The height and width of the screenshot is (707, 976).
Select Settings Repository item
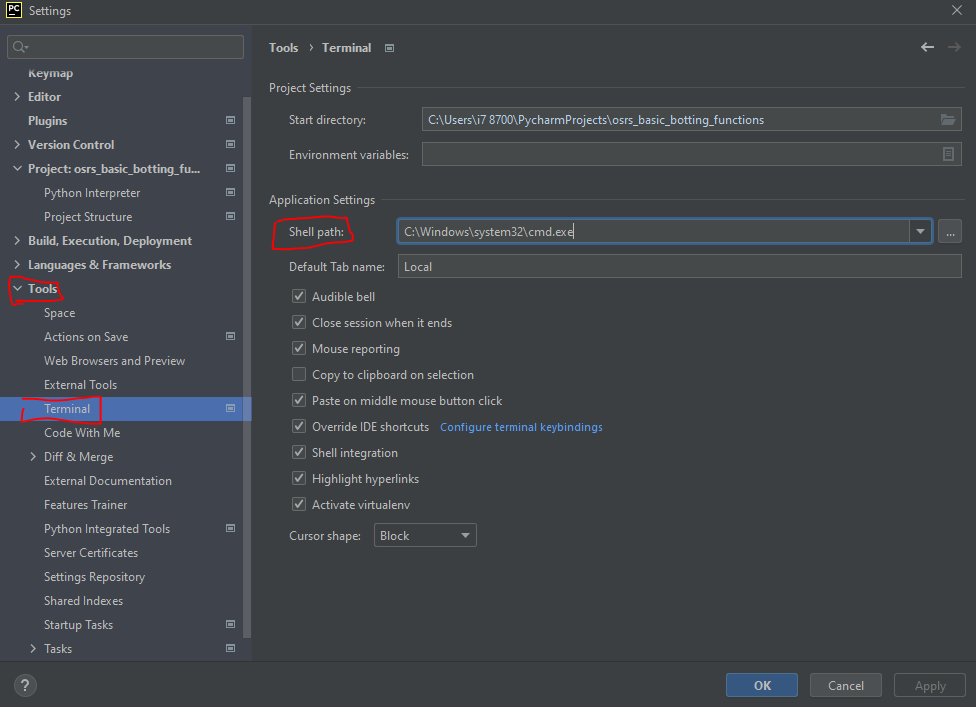(x=94, y=577)
